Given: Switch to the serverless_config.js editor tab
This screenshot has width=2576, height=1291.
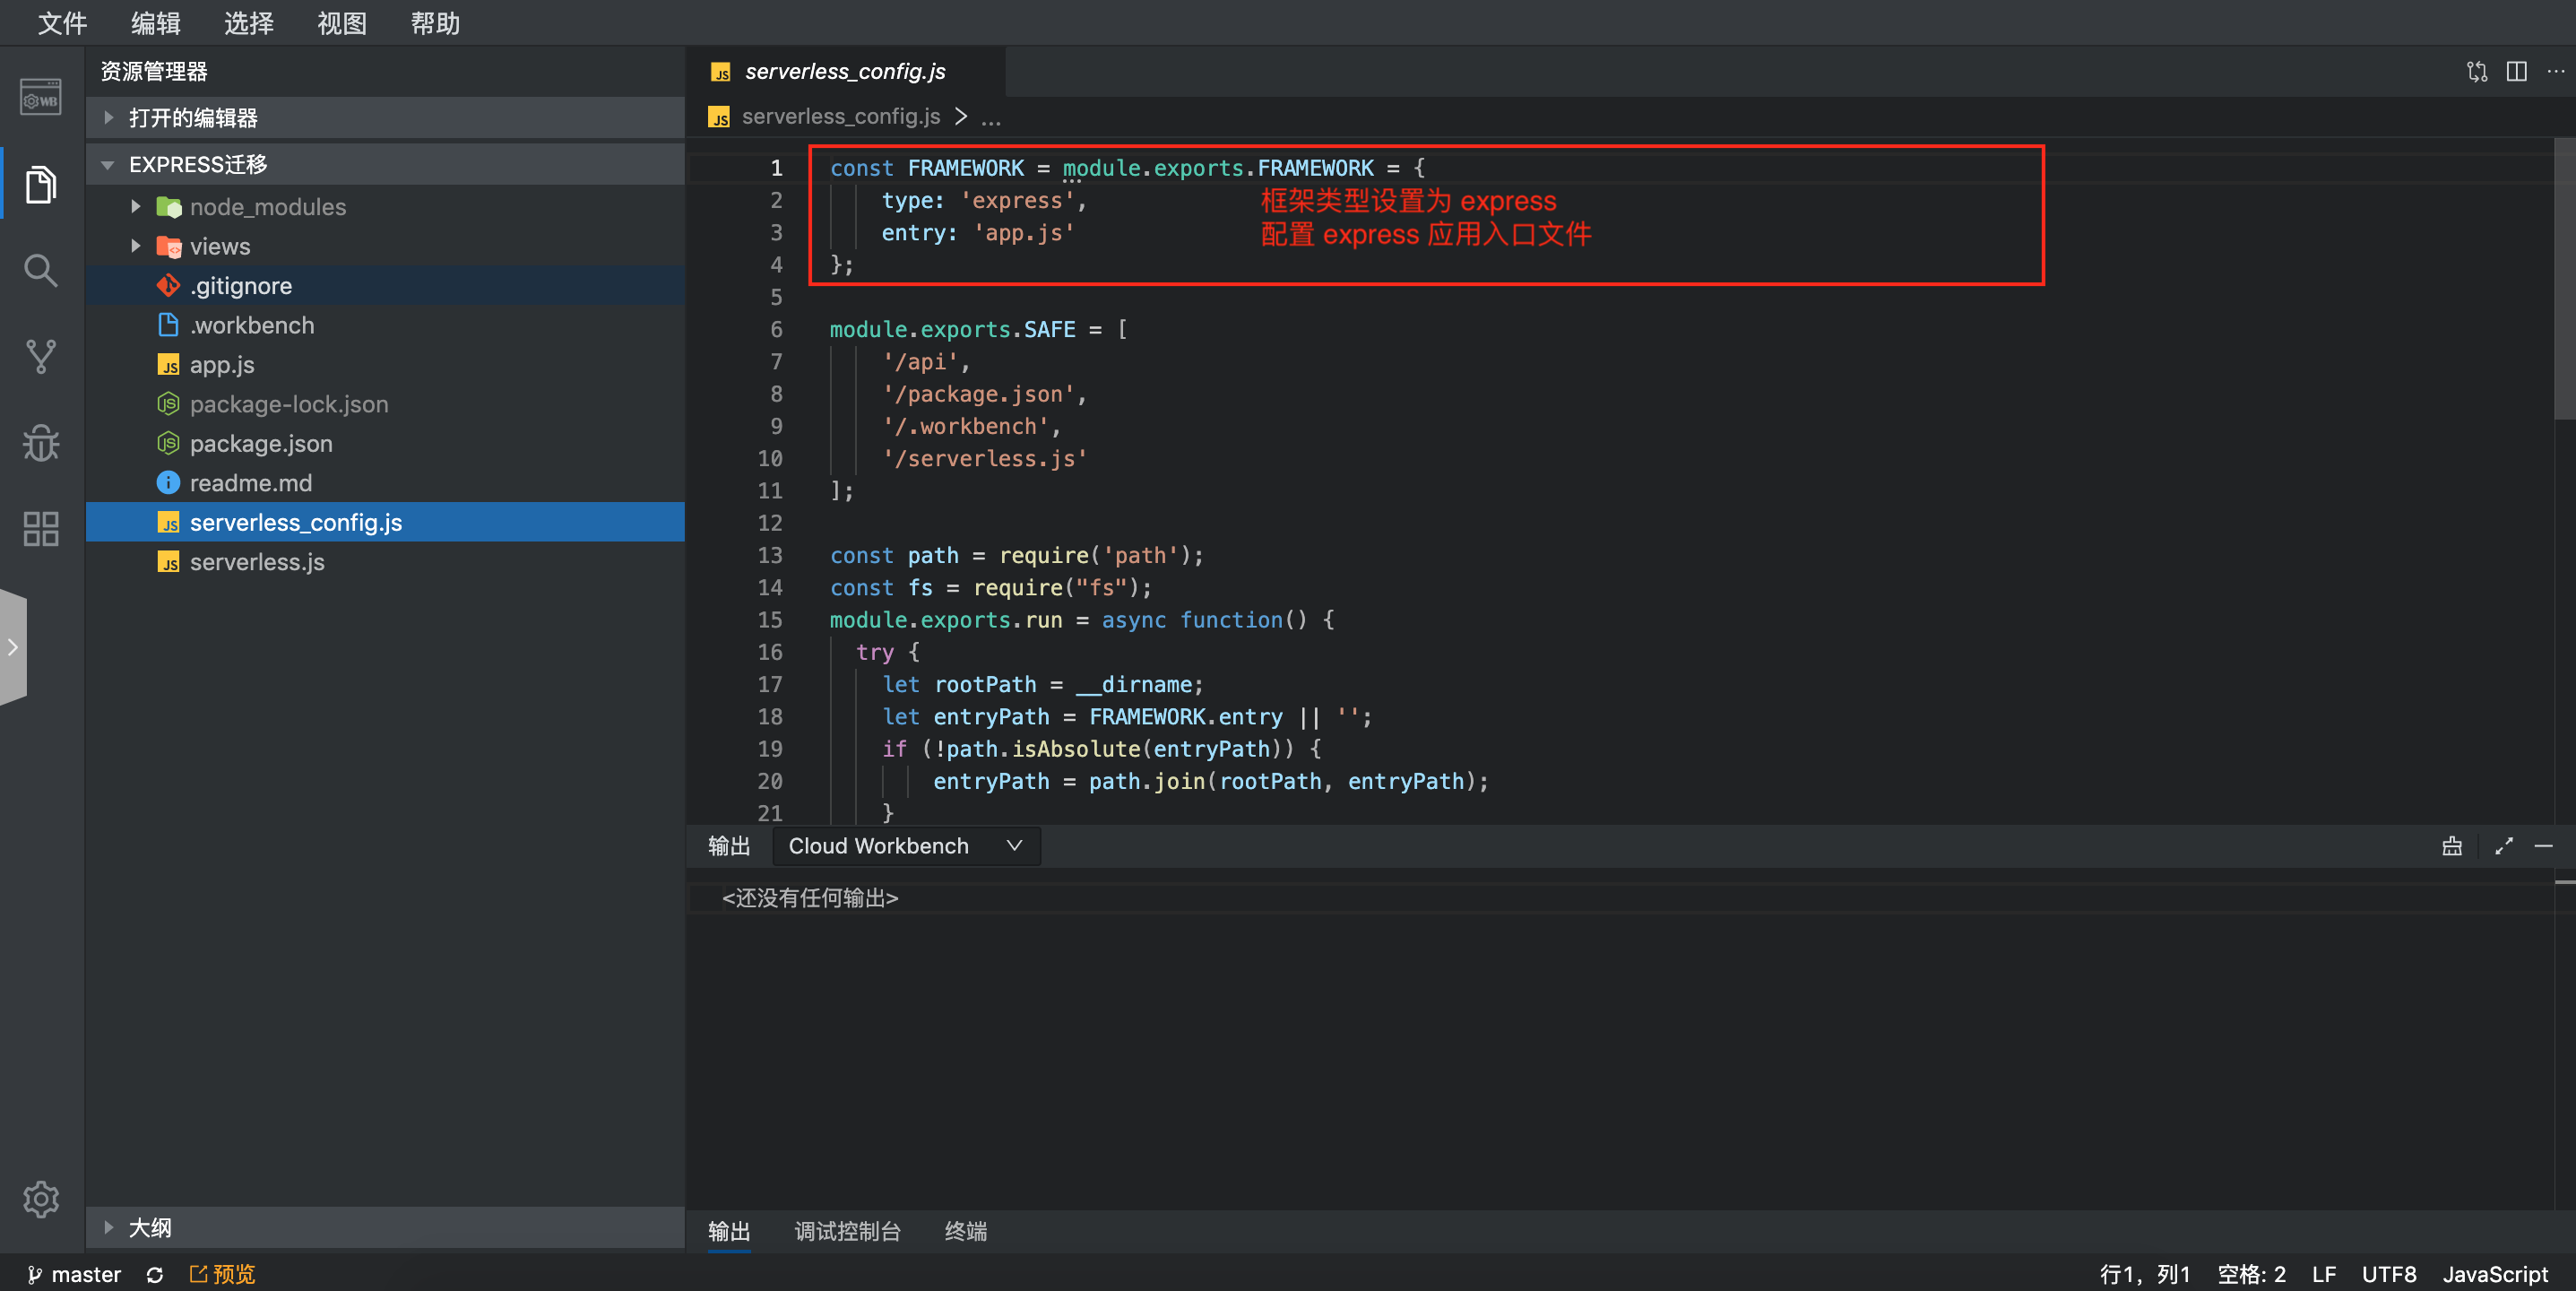Looking at the screenshot, I should (x=845, y=72).
